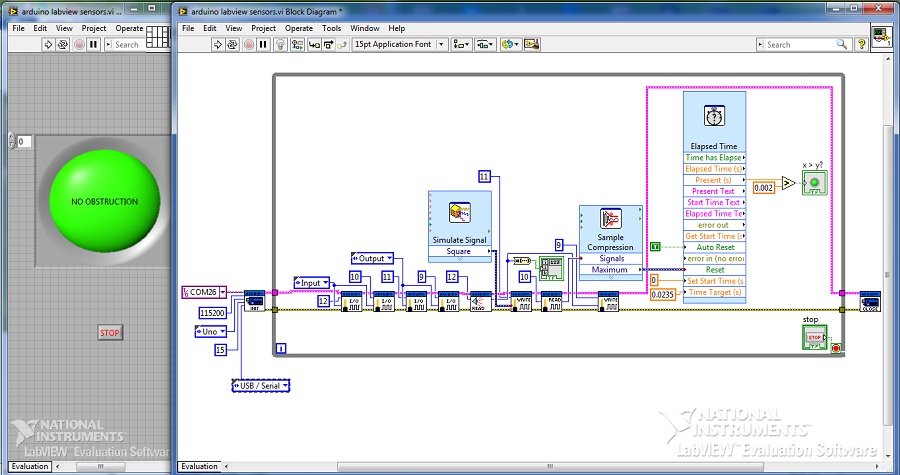Expand the COM26 port selector
Image resolution: width=900 pixels, height=475 pixels.
click(204, 292)
